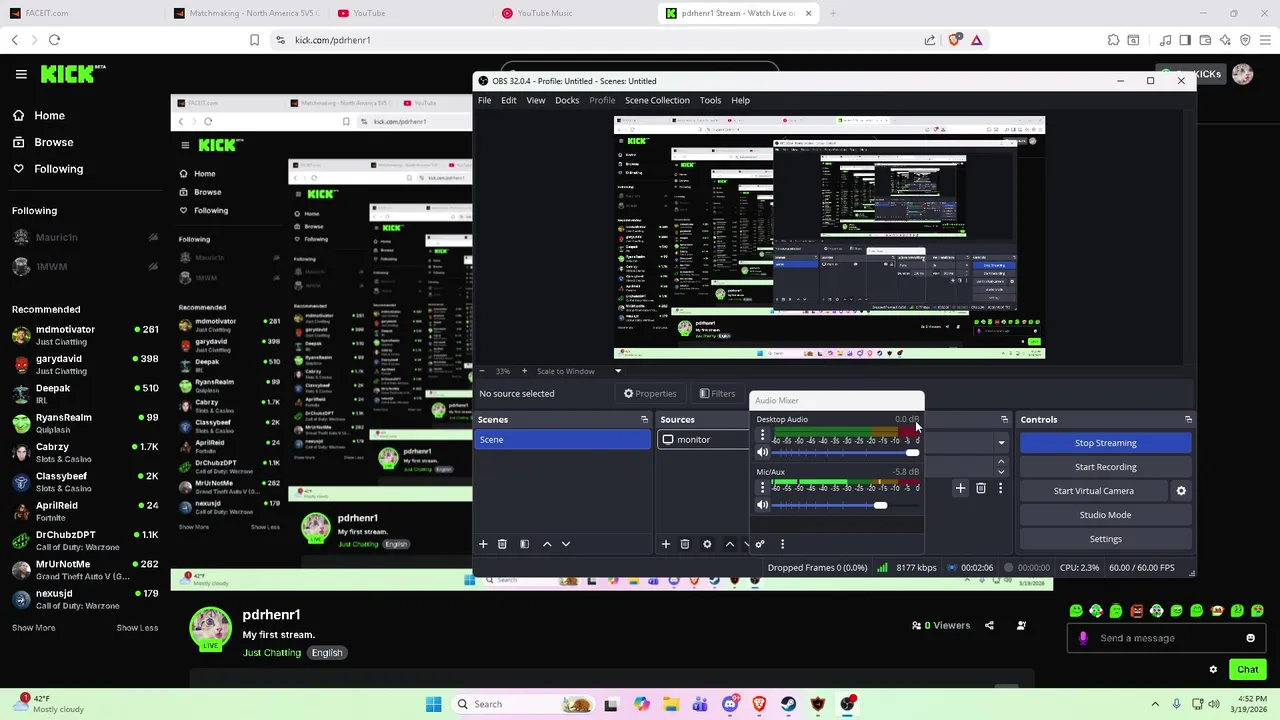This screenshot has height=720, width=1280.
Task: Open transition properties three-dot menu
Action: (x=1000, y=488)
